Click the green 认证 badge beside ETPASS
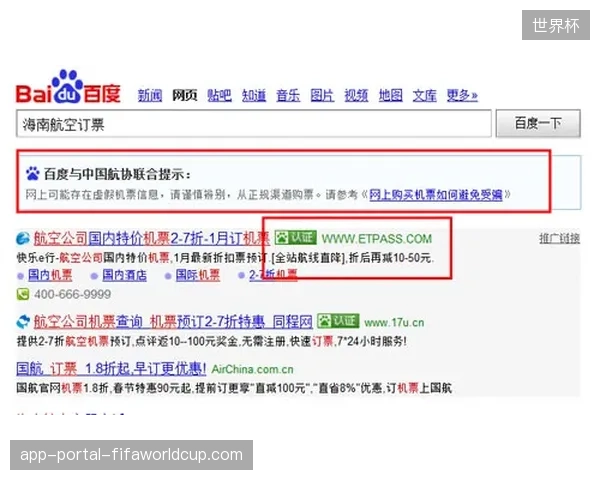The width and height of the screenshot is (600, 480). pos(295,238)
